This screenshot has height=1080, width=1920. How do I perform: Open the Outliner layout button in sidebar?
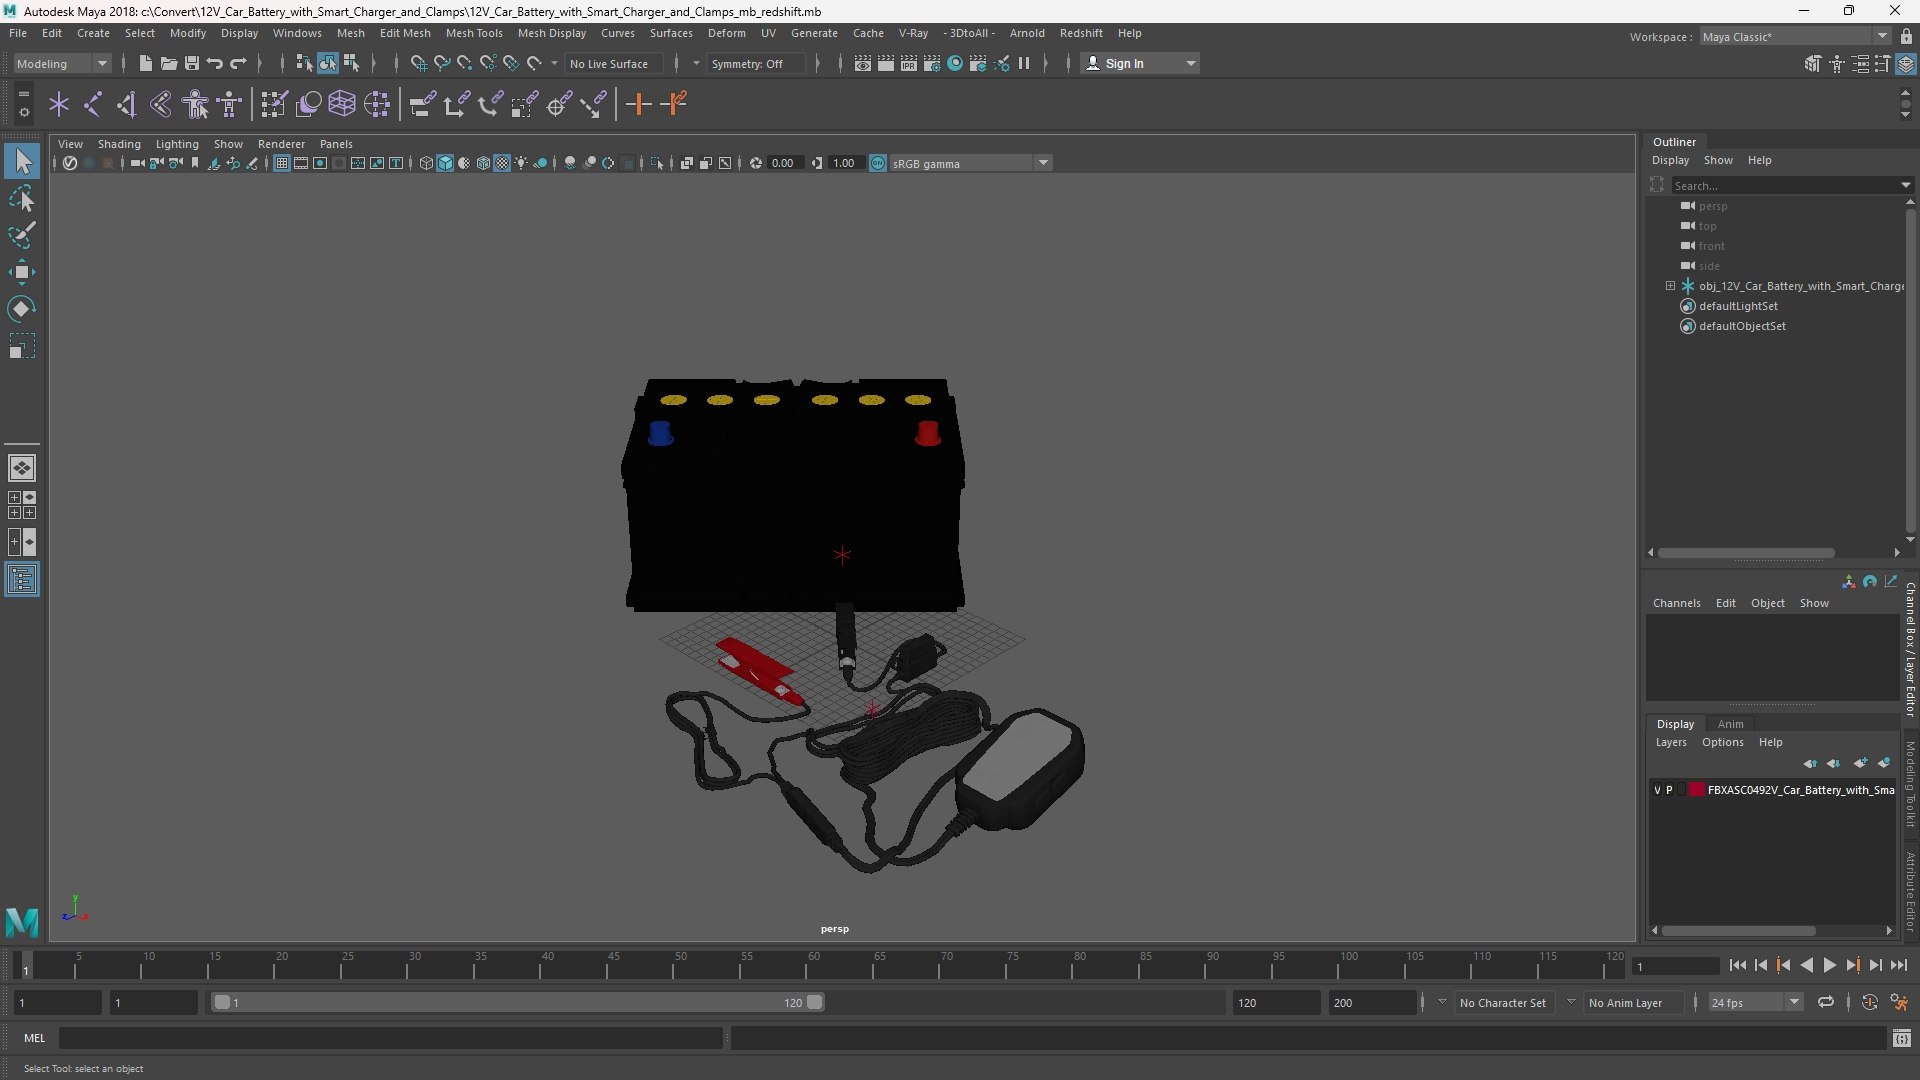[x=22, y=580]
